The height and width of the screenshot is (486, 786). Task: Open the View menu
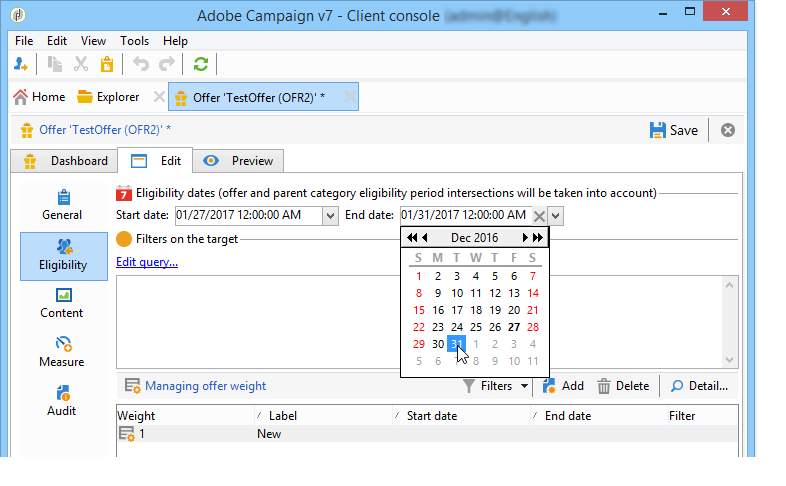click(x=93, y=41)
